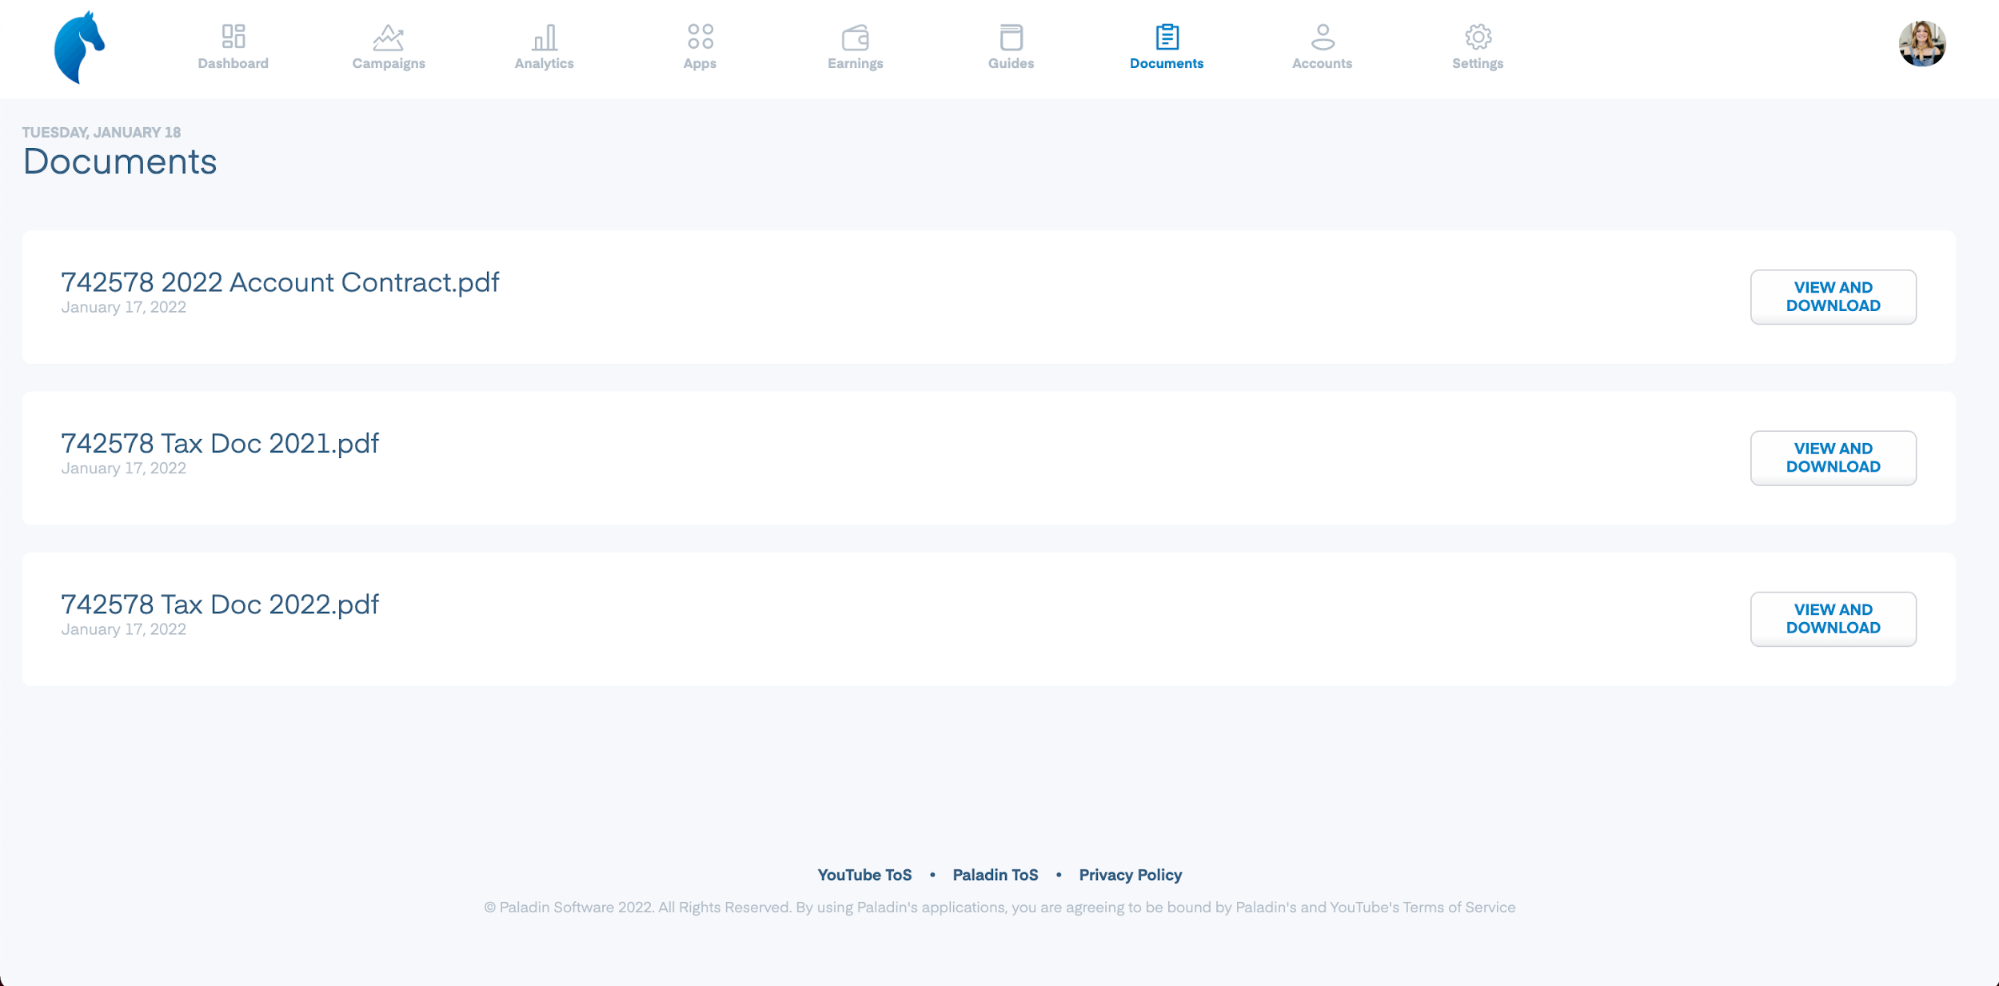
Task: Select the Analytics bar chart icon
Action: point(544,37)
